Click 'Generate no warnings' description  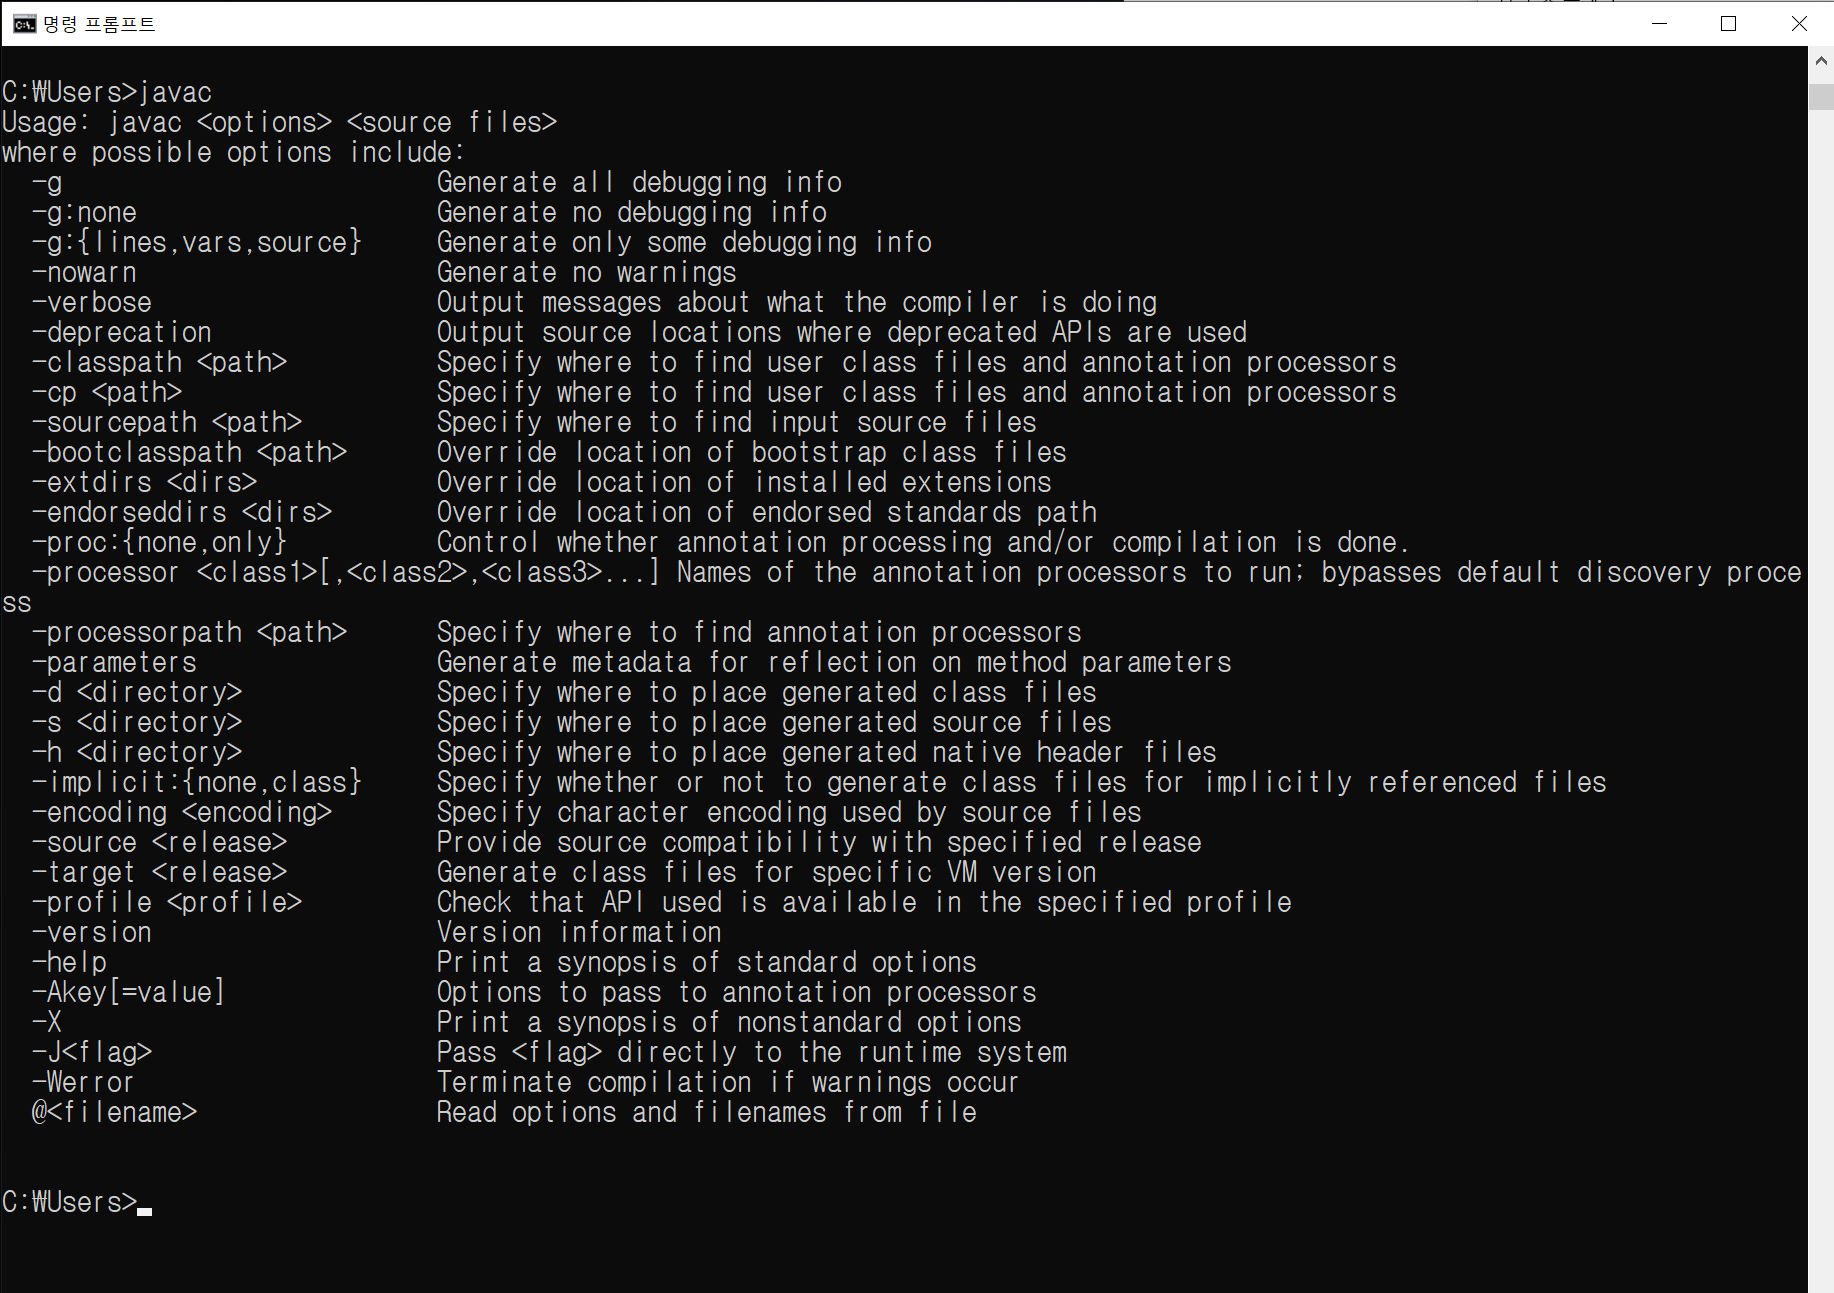pos(587,273)
